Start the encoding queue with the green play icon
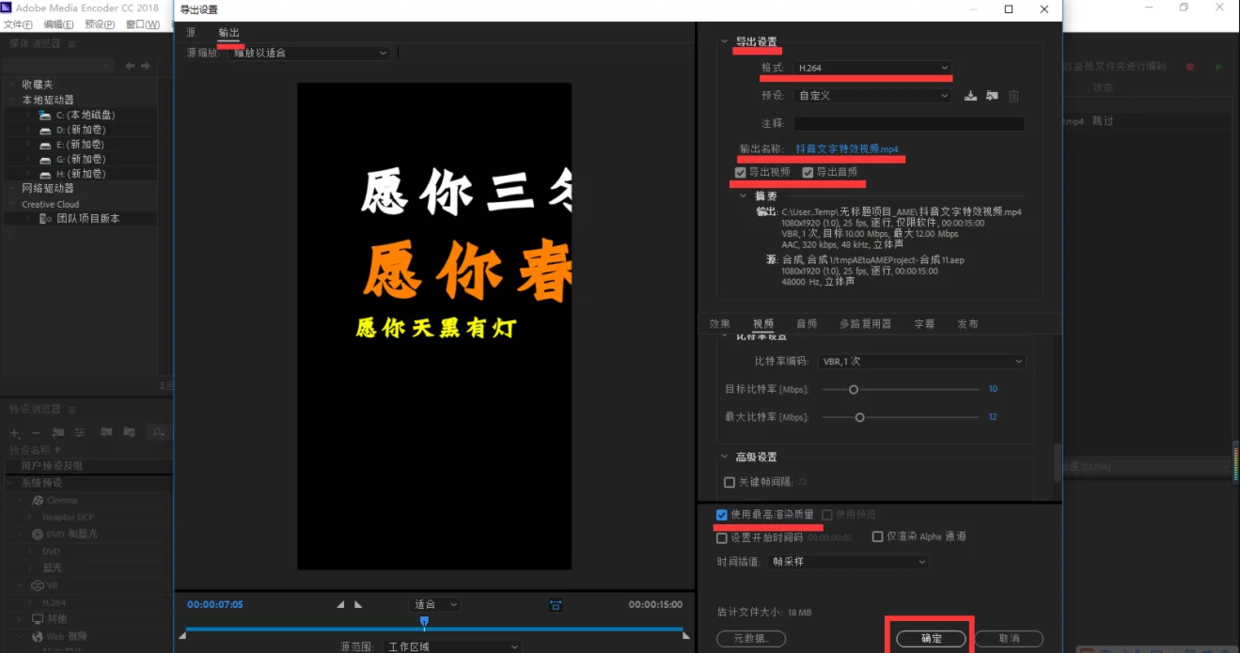Screen dimensions: 1240x653 pos(1218,66)
